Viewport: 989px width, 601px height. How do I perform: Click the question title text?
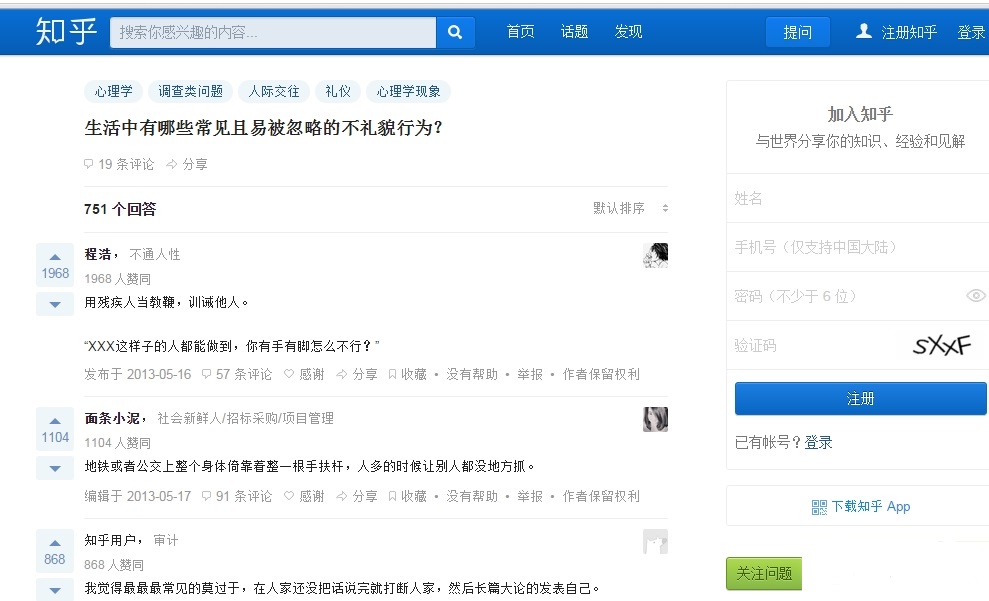[x=264, y=128]
